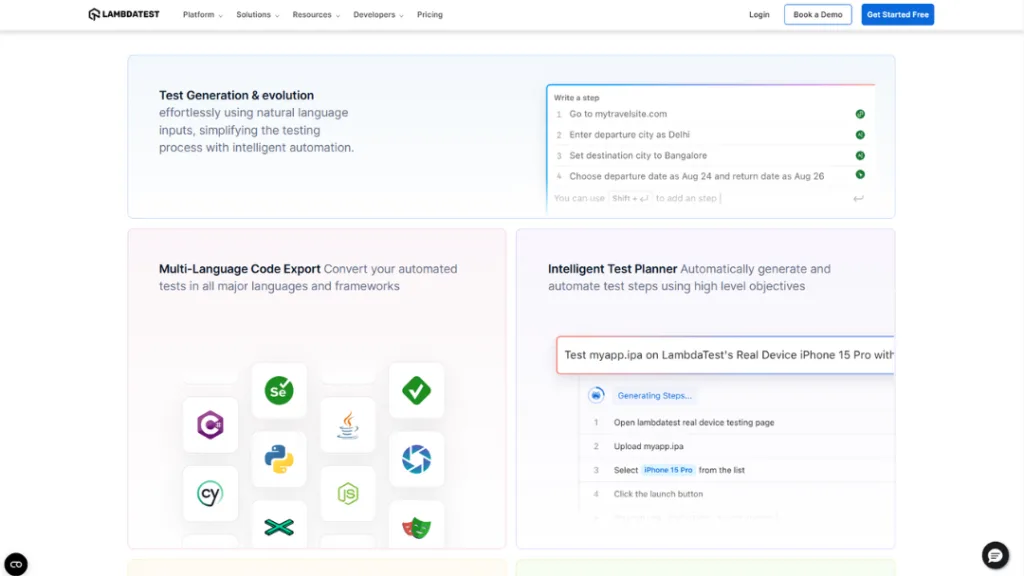Select step 'Set destination city to Bangalore'
This screenshot has height=576, width=1024.
click(x=637, y=155)
